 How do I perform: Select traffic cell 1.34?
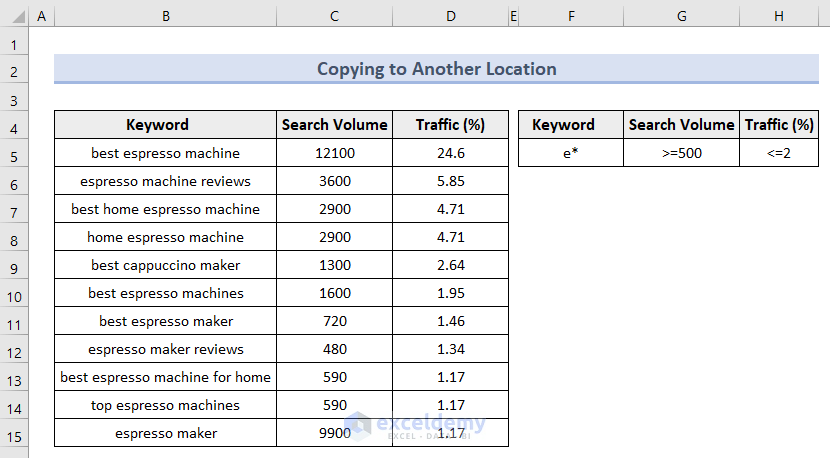click(450, 349)
